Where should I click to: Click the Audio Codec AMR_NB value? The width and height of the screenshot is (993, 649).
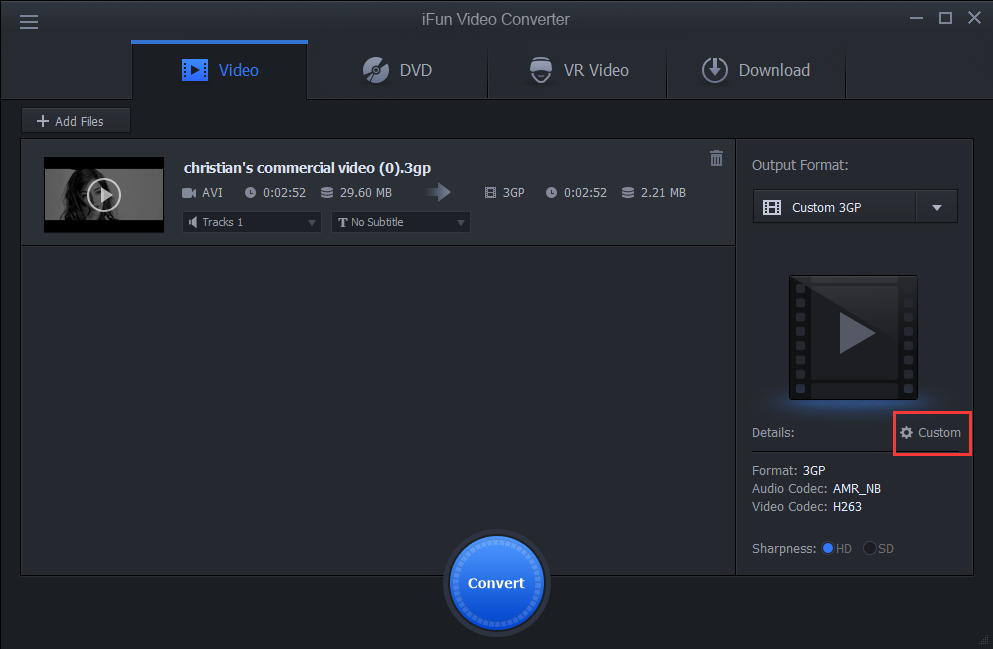(x=857, y=489)
